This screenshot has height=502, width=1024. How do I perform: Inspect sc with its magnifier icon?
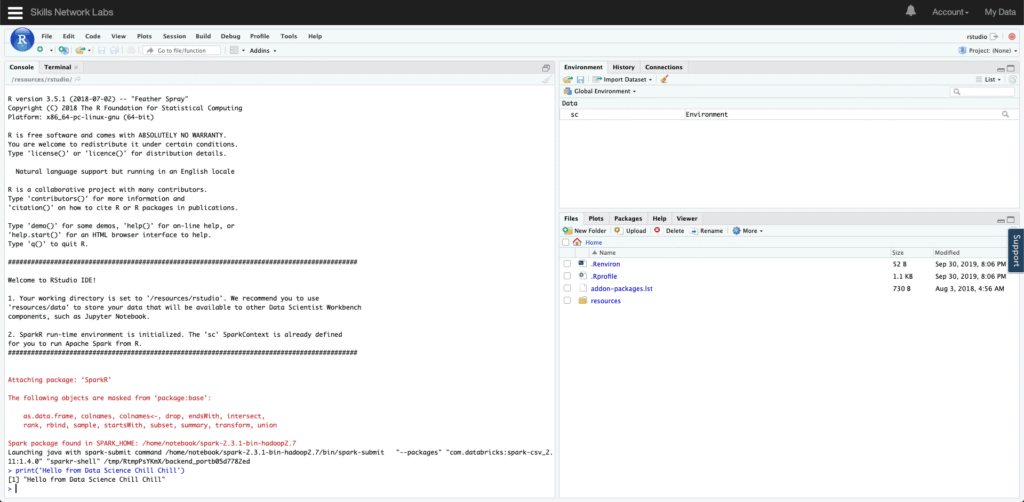(x=1006, y=114)
